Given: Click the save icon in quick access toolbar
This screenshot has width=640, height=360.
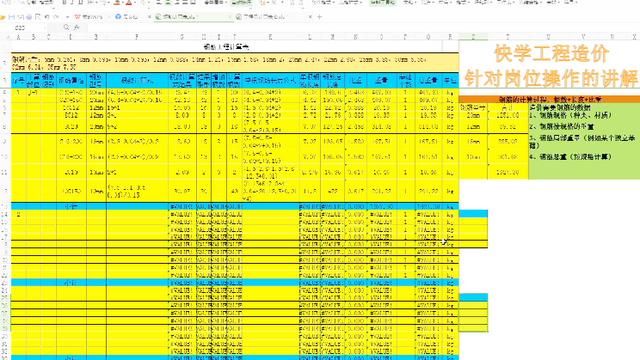Looking at the screenshot, I should pyautogui.click(x=11, y=17).
